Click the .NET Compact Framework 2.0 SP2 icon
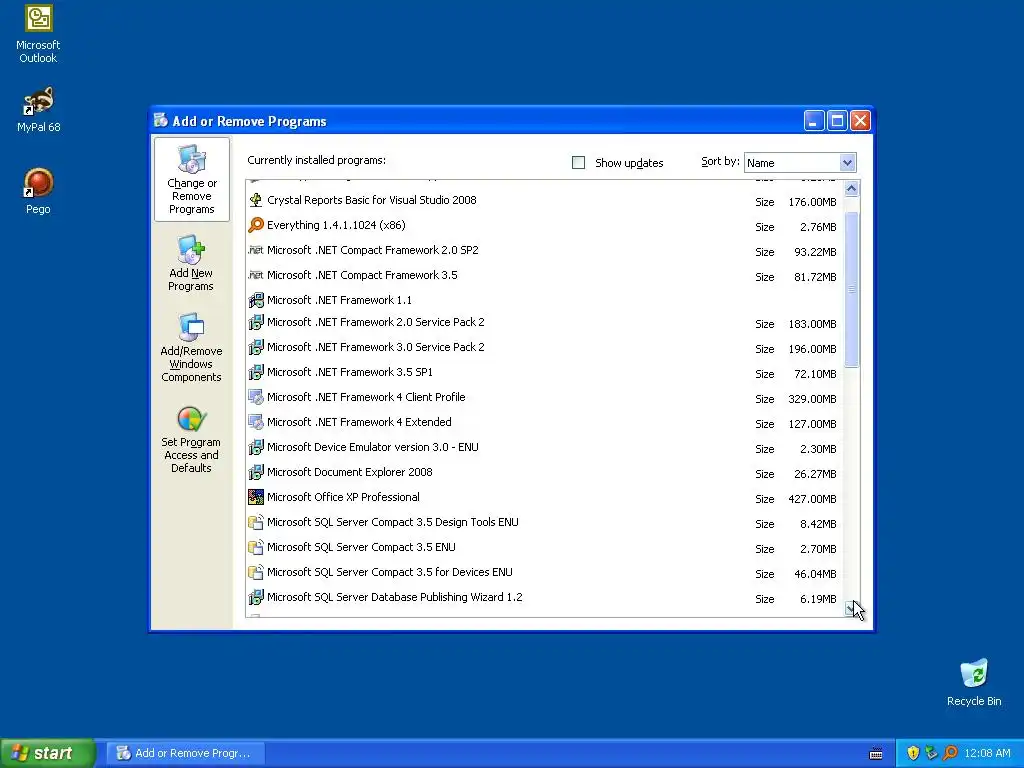 (256, 250)
